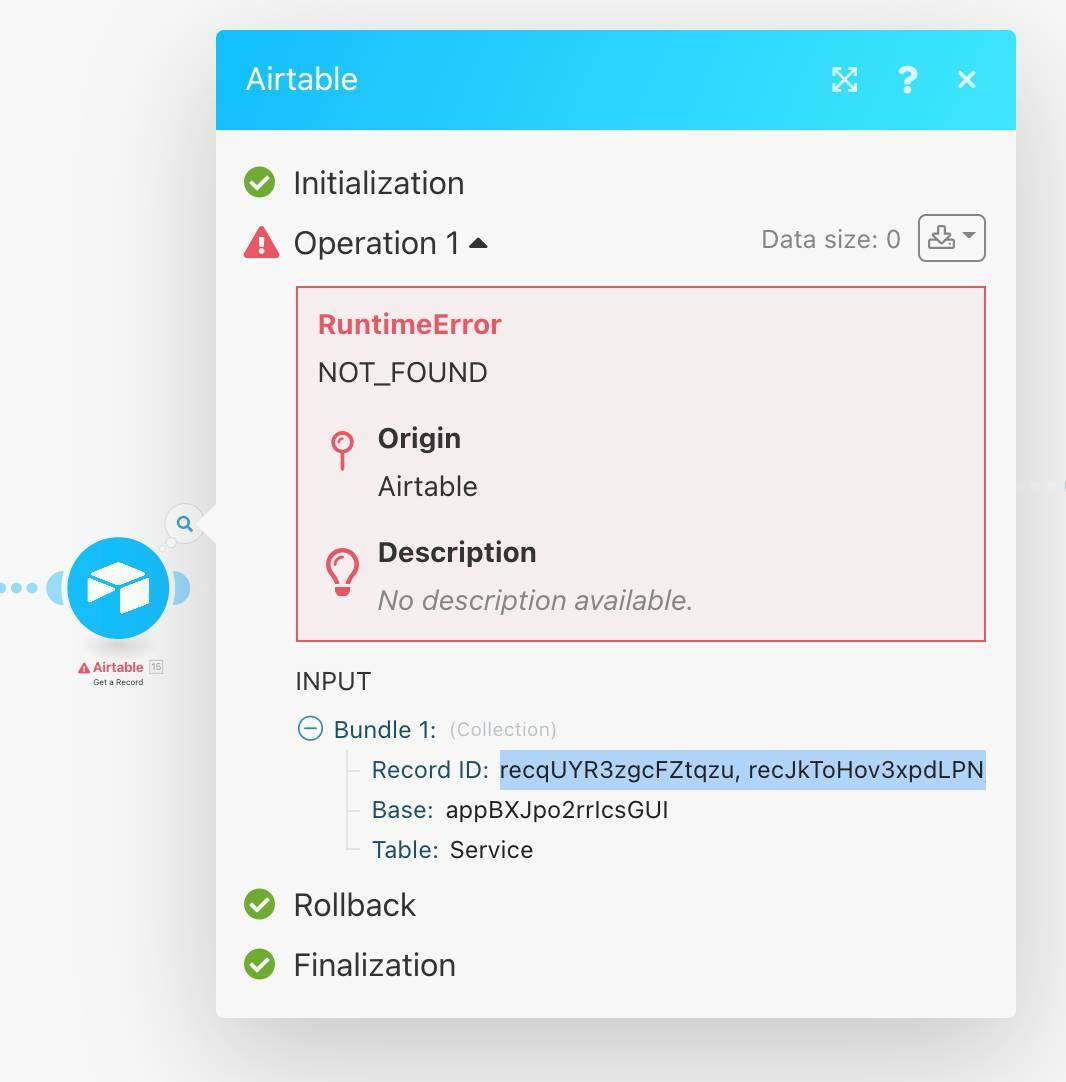Open the magnifier inspect bubble icon

[x=184, y=524]
